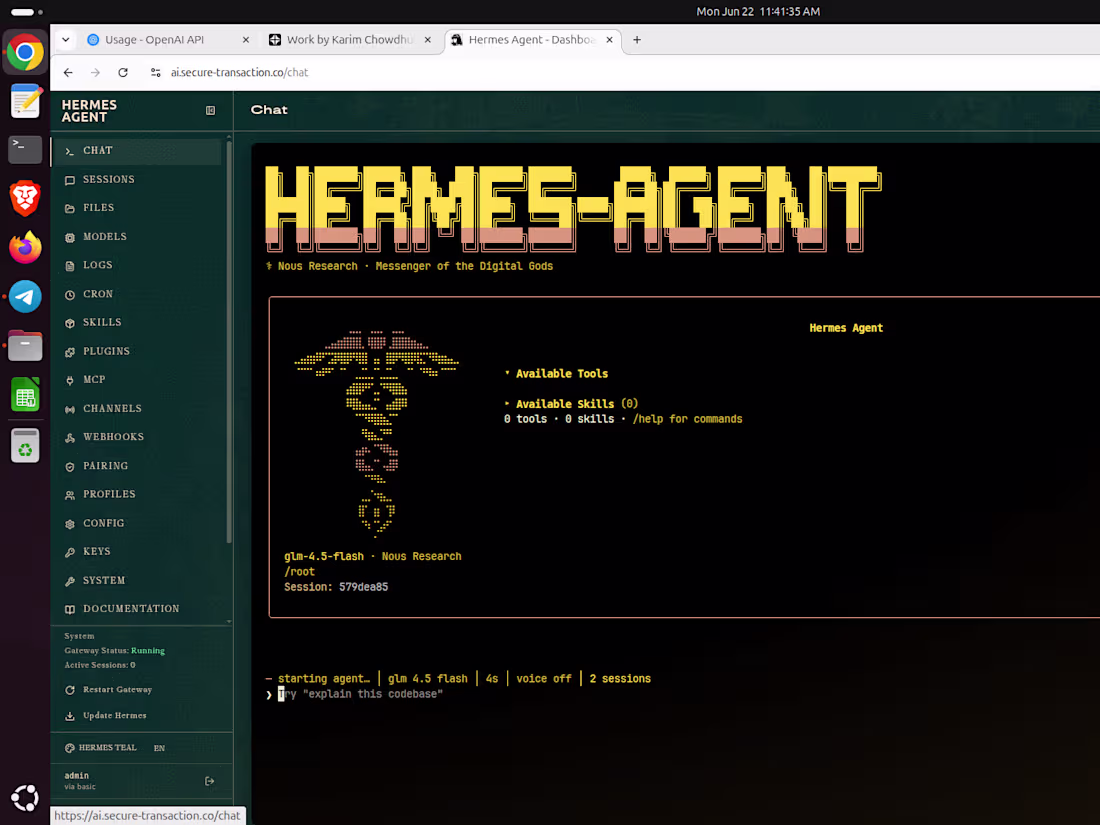Viewport: 1100px width, 825px height.
Task: Open Telegram from the dock
Action: coord(25,296)
